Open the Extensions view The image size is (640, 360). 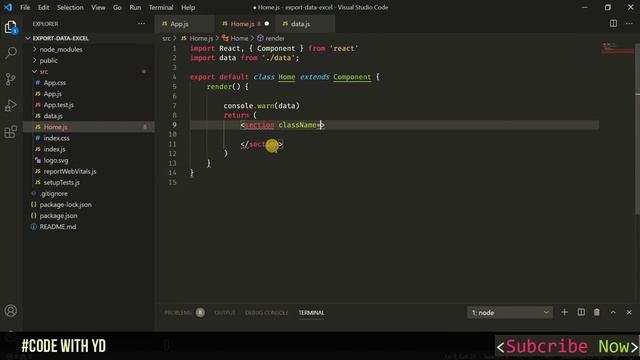click(x=11, y=132)
